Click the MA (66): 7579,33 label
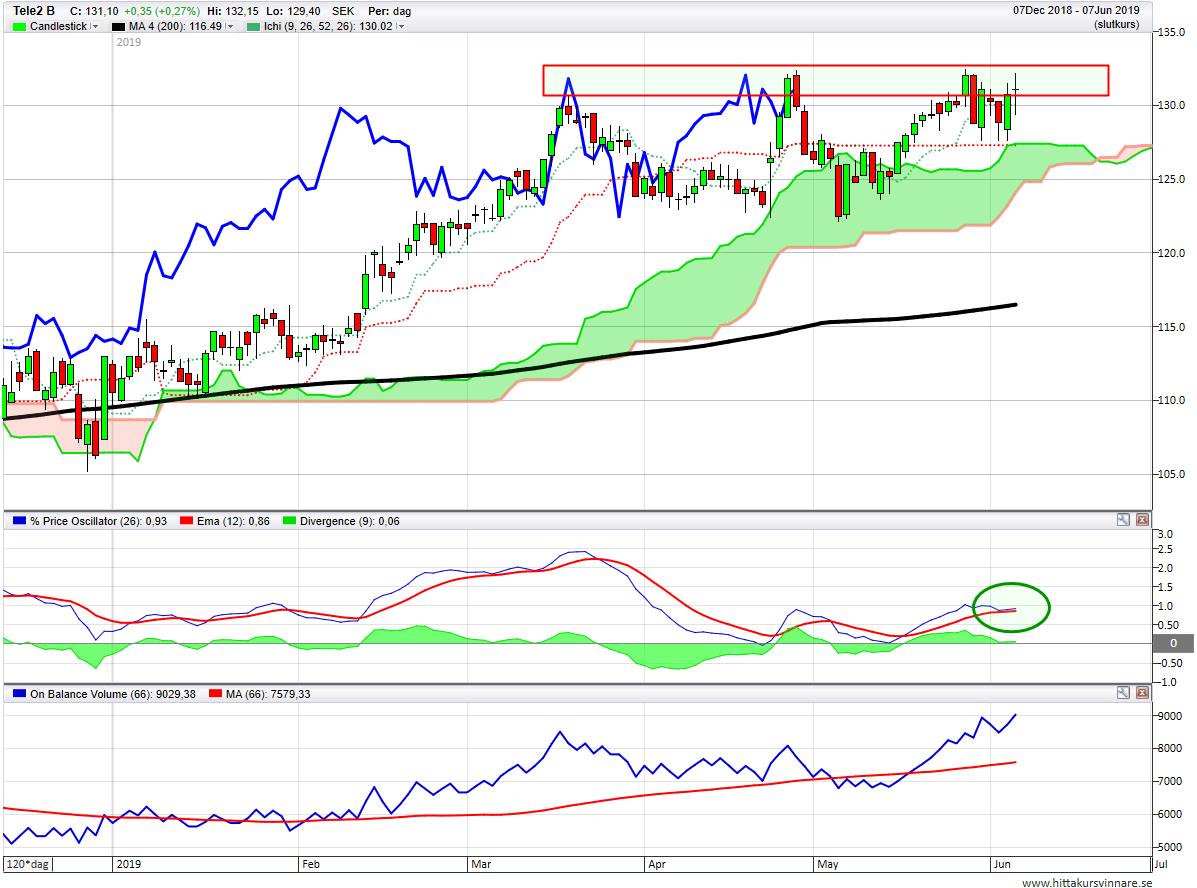The height and width of the screenshot is (888, 1197). point(268,694)
